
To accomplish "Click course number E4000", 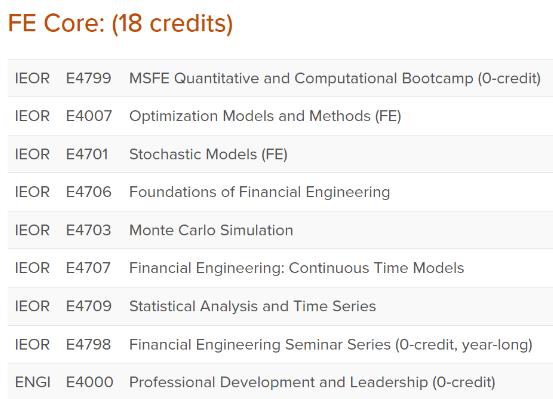I will pos(90,382).
